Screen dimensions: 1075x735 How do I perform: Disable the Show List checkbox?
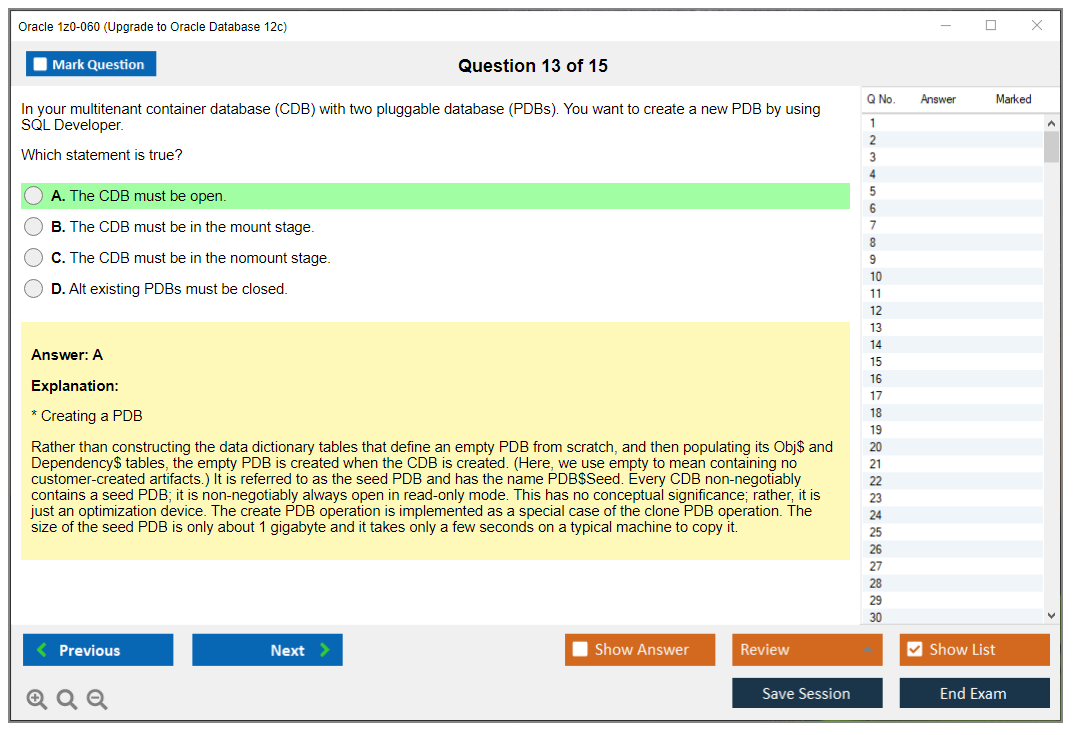(915, 649)
